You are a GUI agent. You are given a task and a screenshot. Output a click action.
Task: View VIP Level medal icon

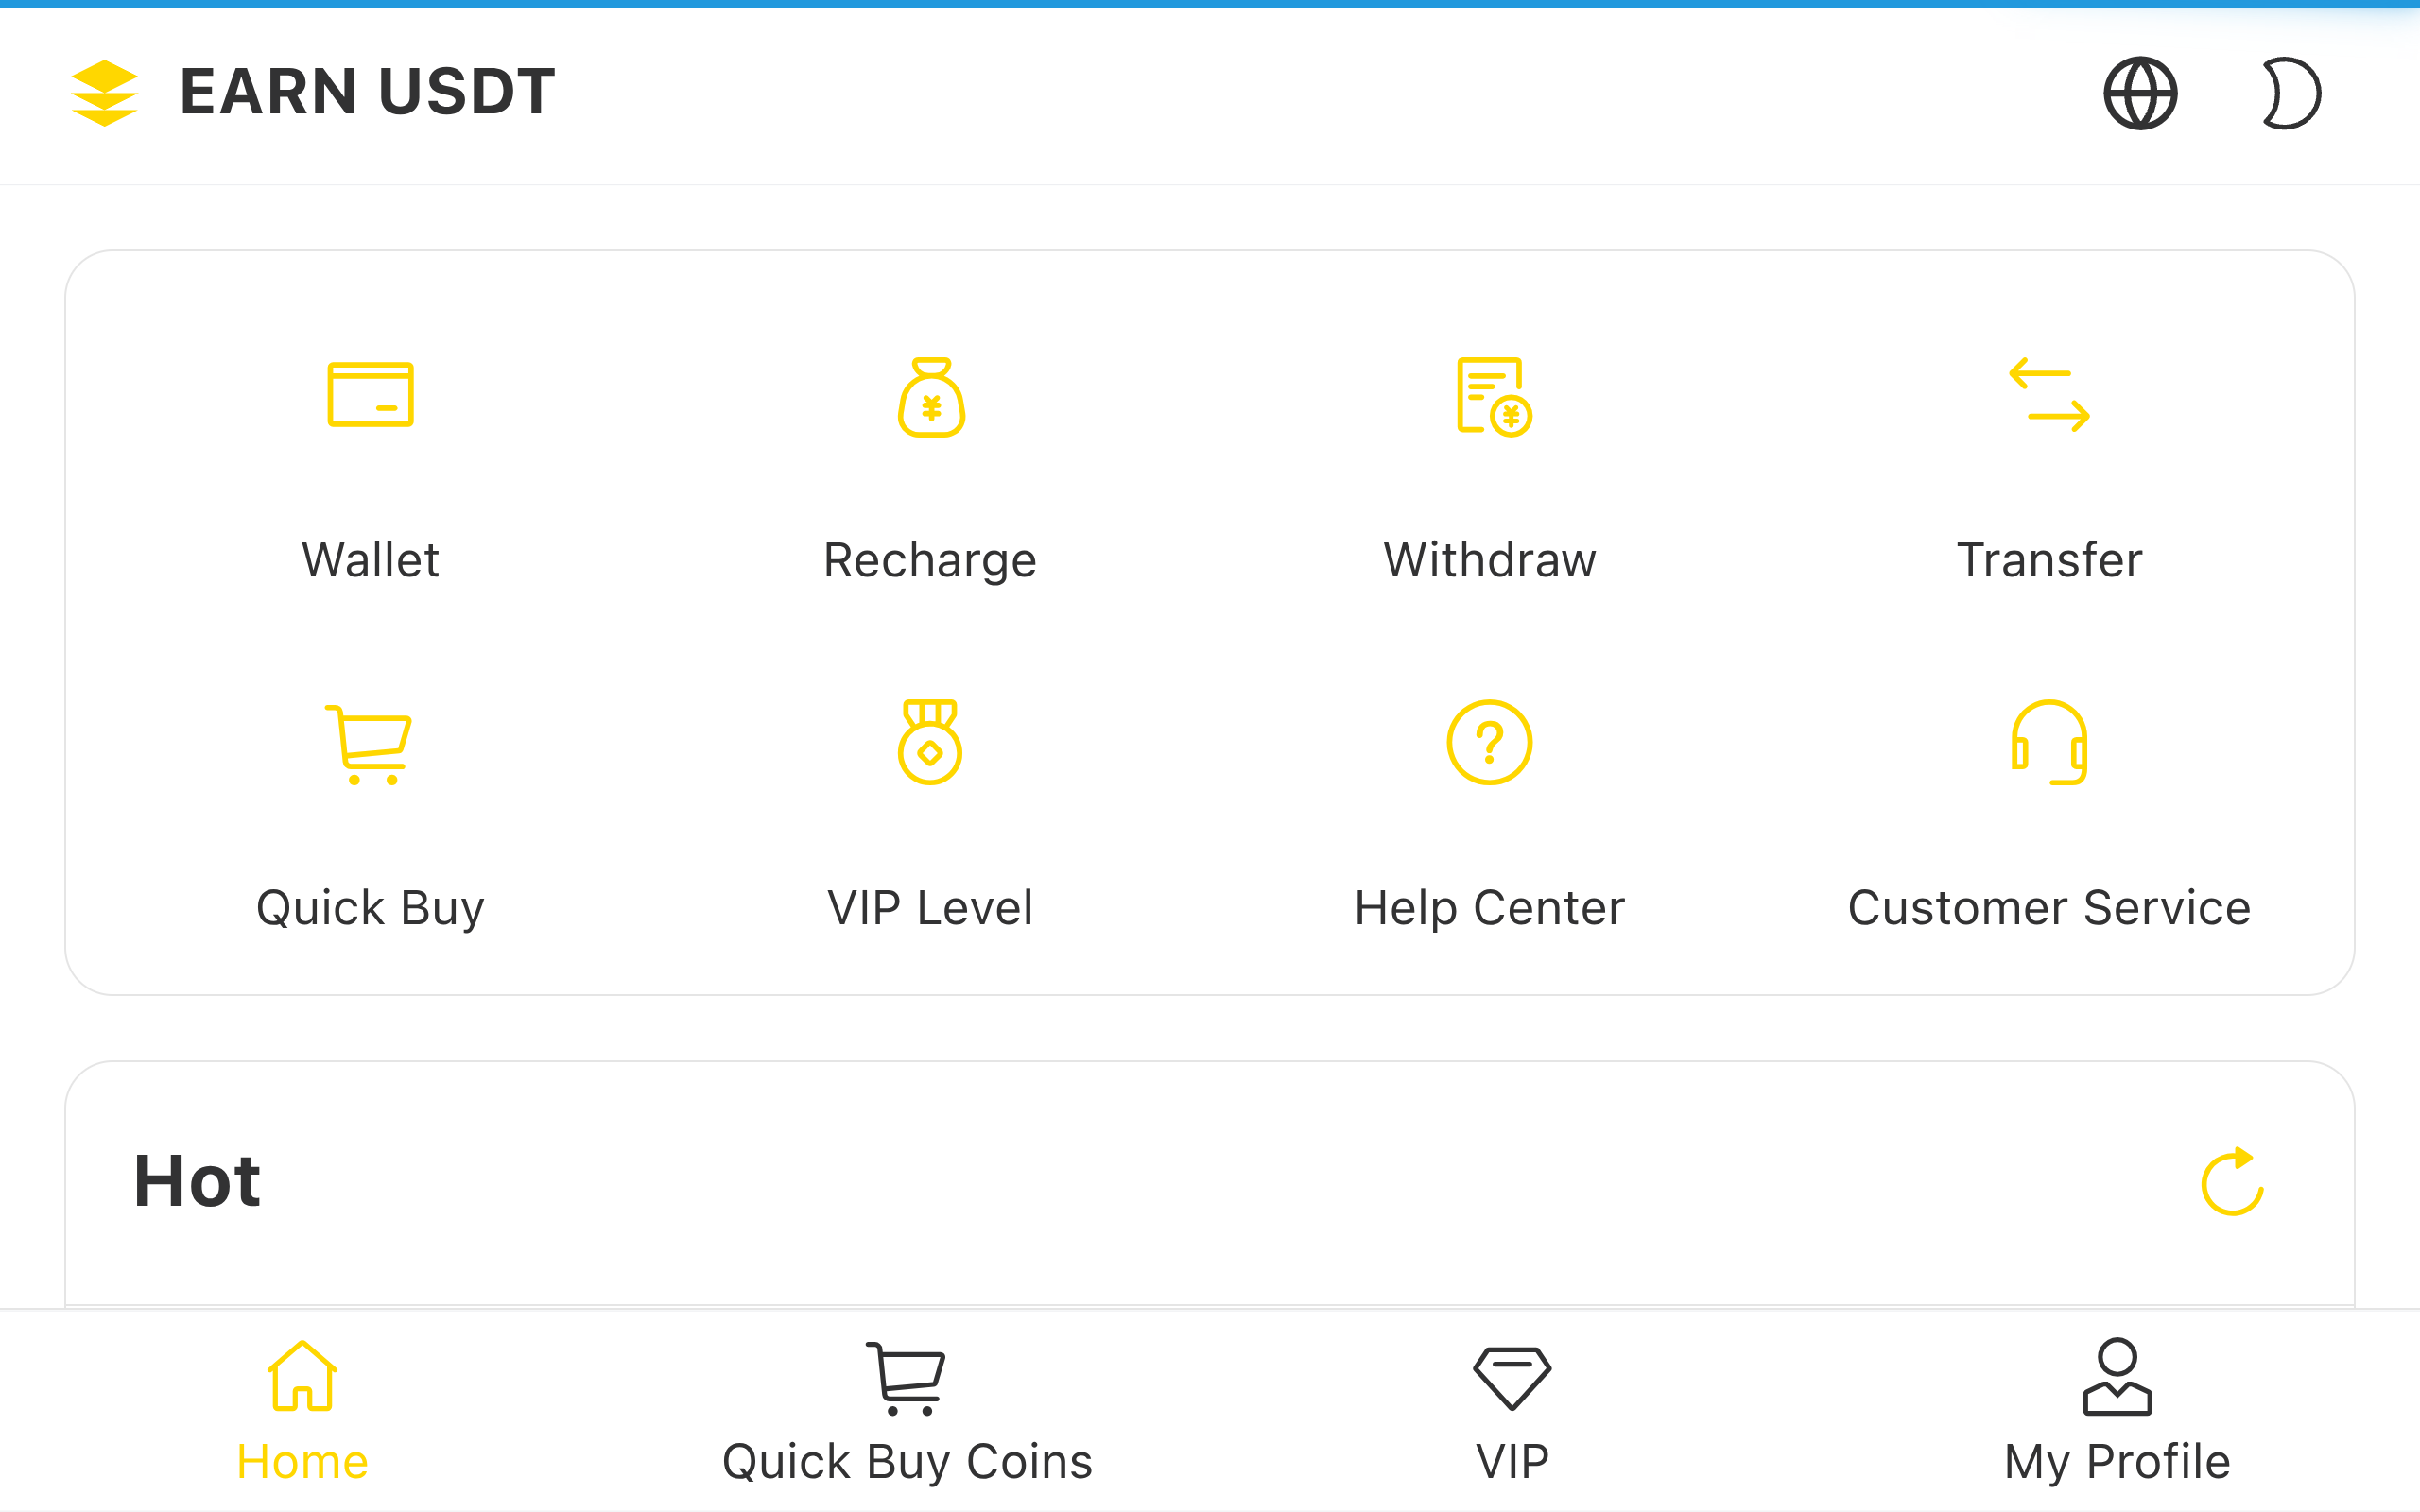point(930,742)
